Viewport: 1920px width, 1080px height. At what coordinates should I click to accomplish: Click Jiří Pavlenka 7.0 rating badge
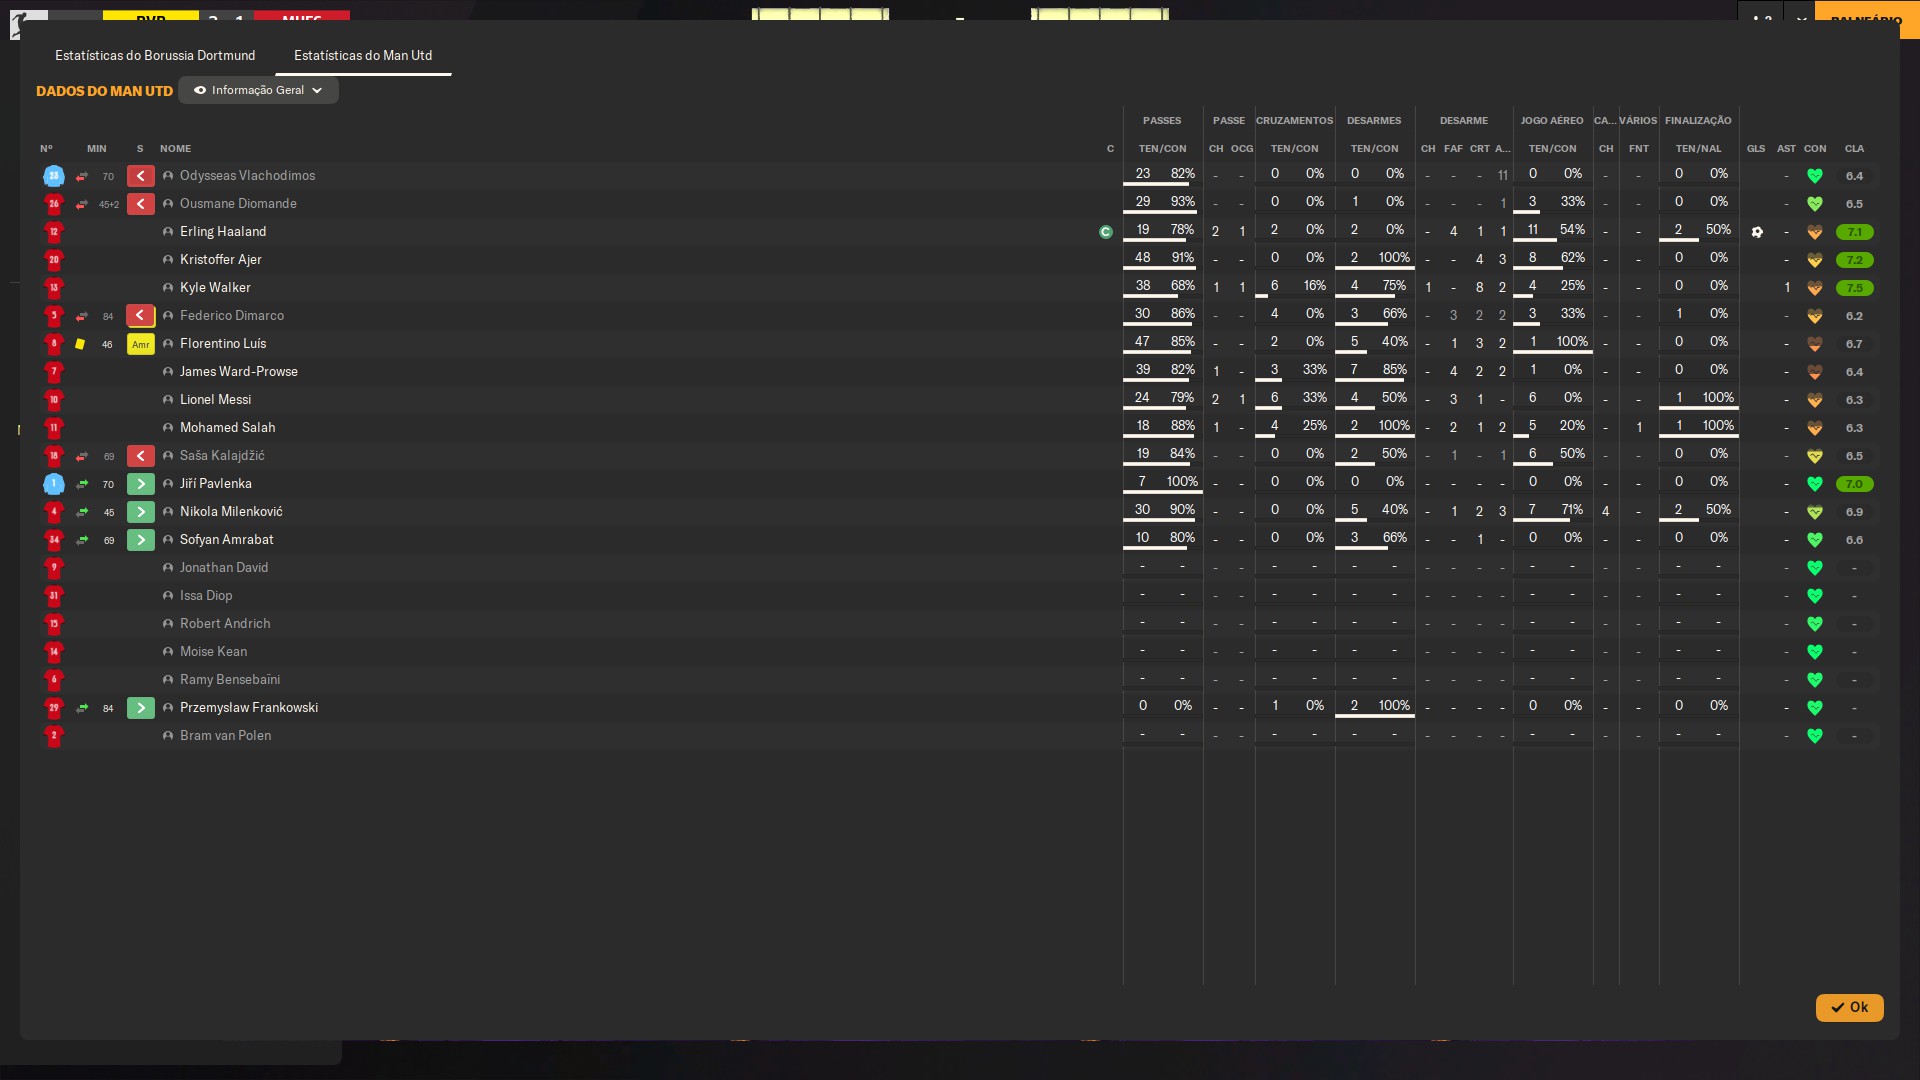[x=1854, y=484]
